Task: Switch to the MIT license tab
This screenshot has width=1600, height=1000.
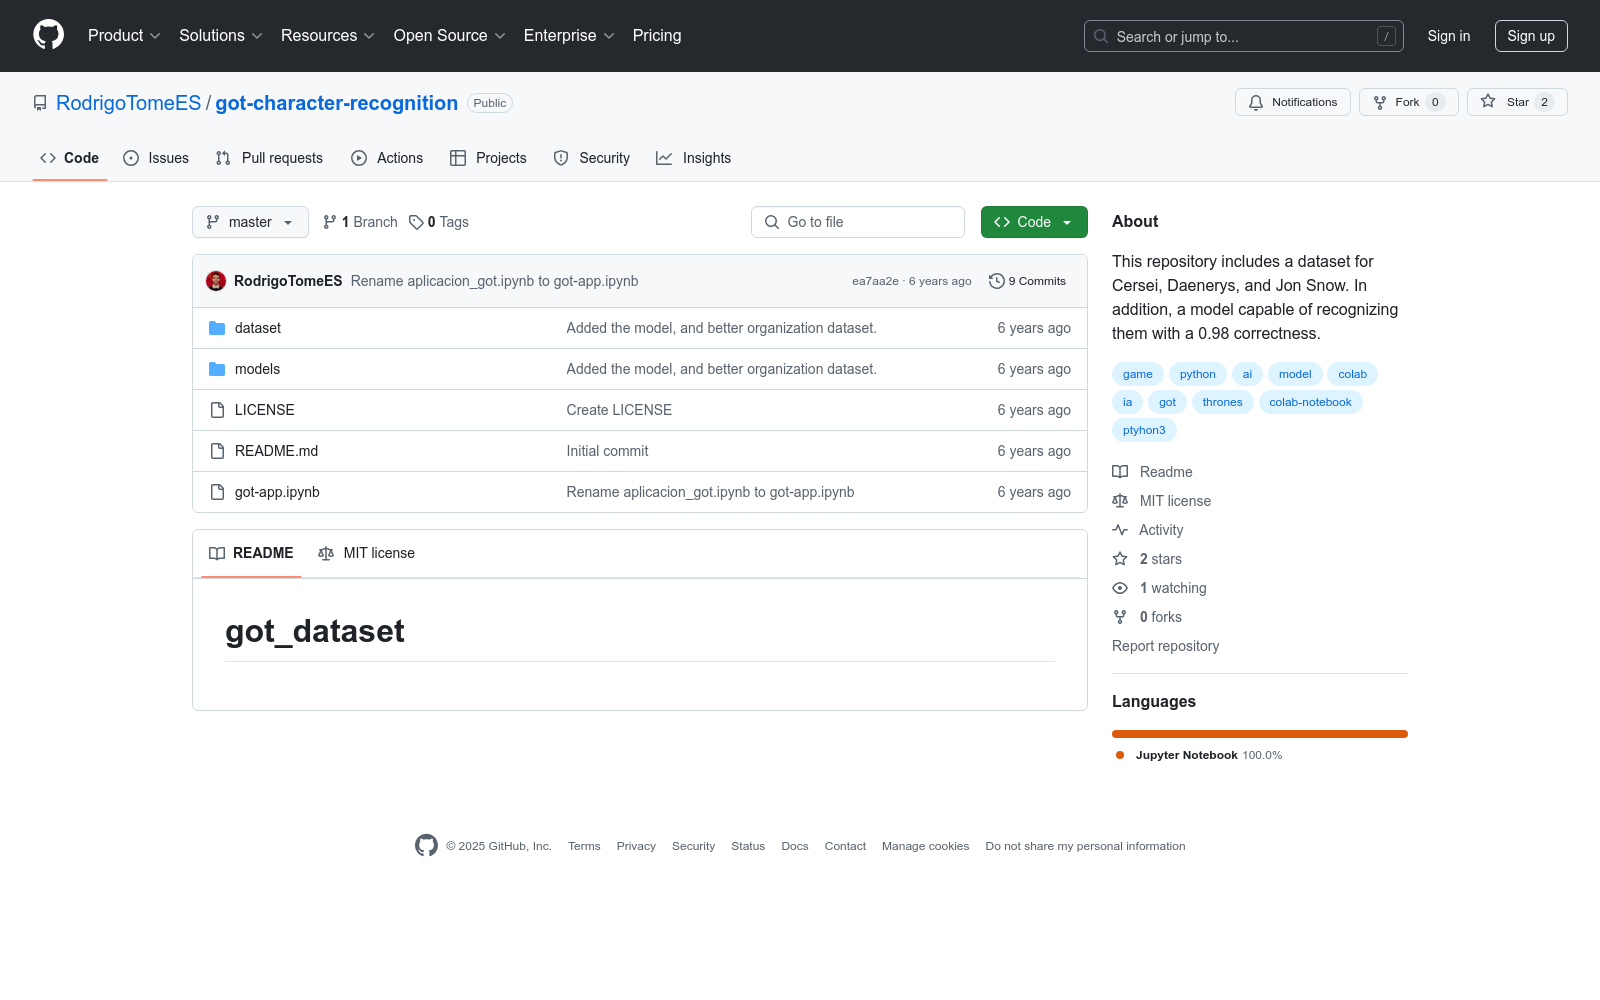Action: coord(366,553)
